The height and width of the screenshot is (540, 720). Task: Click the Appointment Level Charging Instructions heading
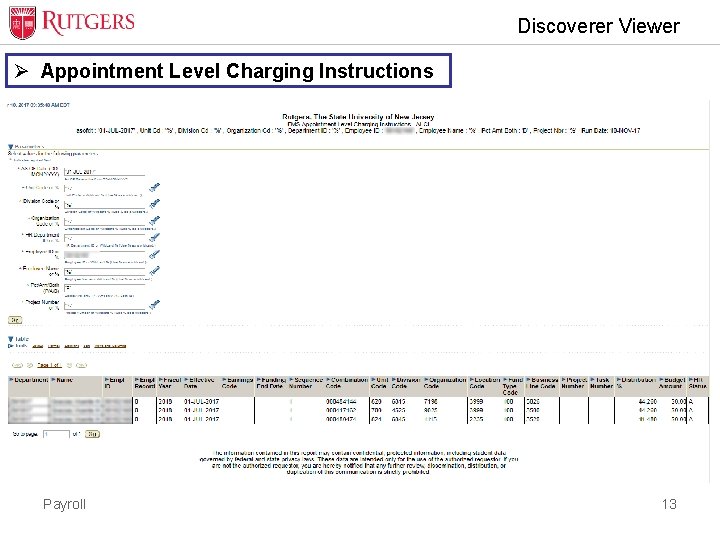(x=237, y=71)
